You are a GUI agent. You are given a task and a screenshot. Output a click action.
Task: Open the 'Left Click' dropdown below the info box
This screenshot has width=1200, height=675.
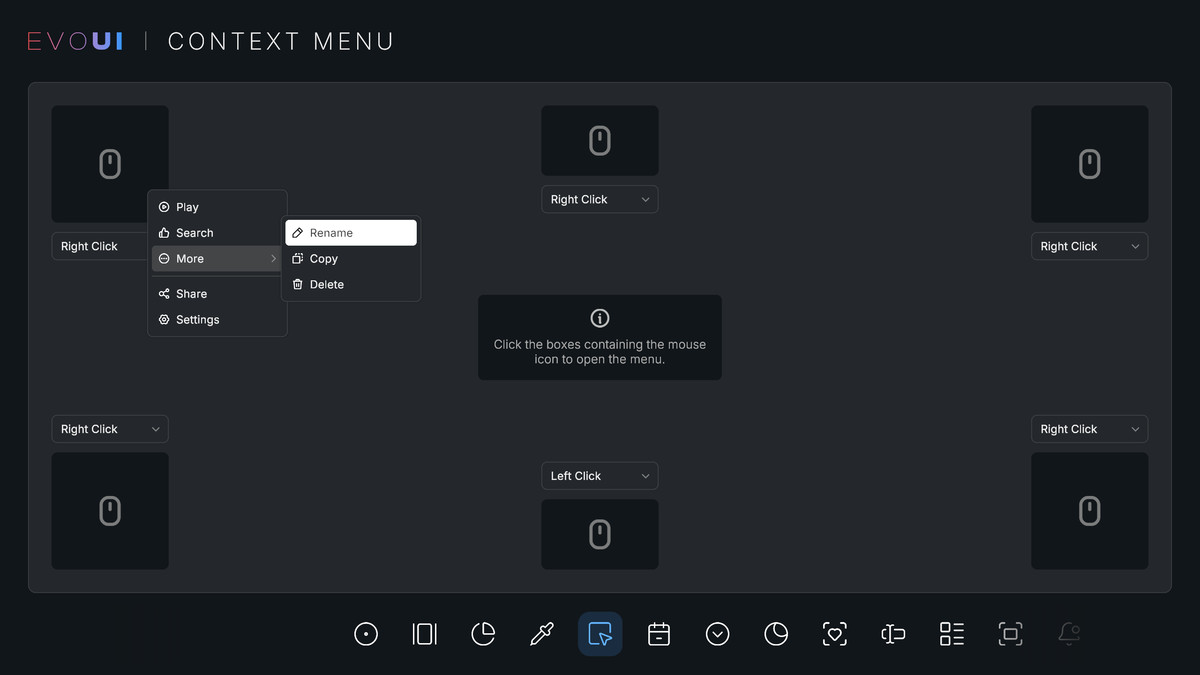(599, 475)
